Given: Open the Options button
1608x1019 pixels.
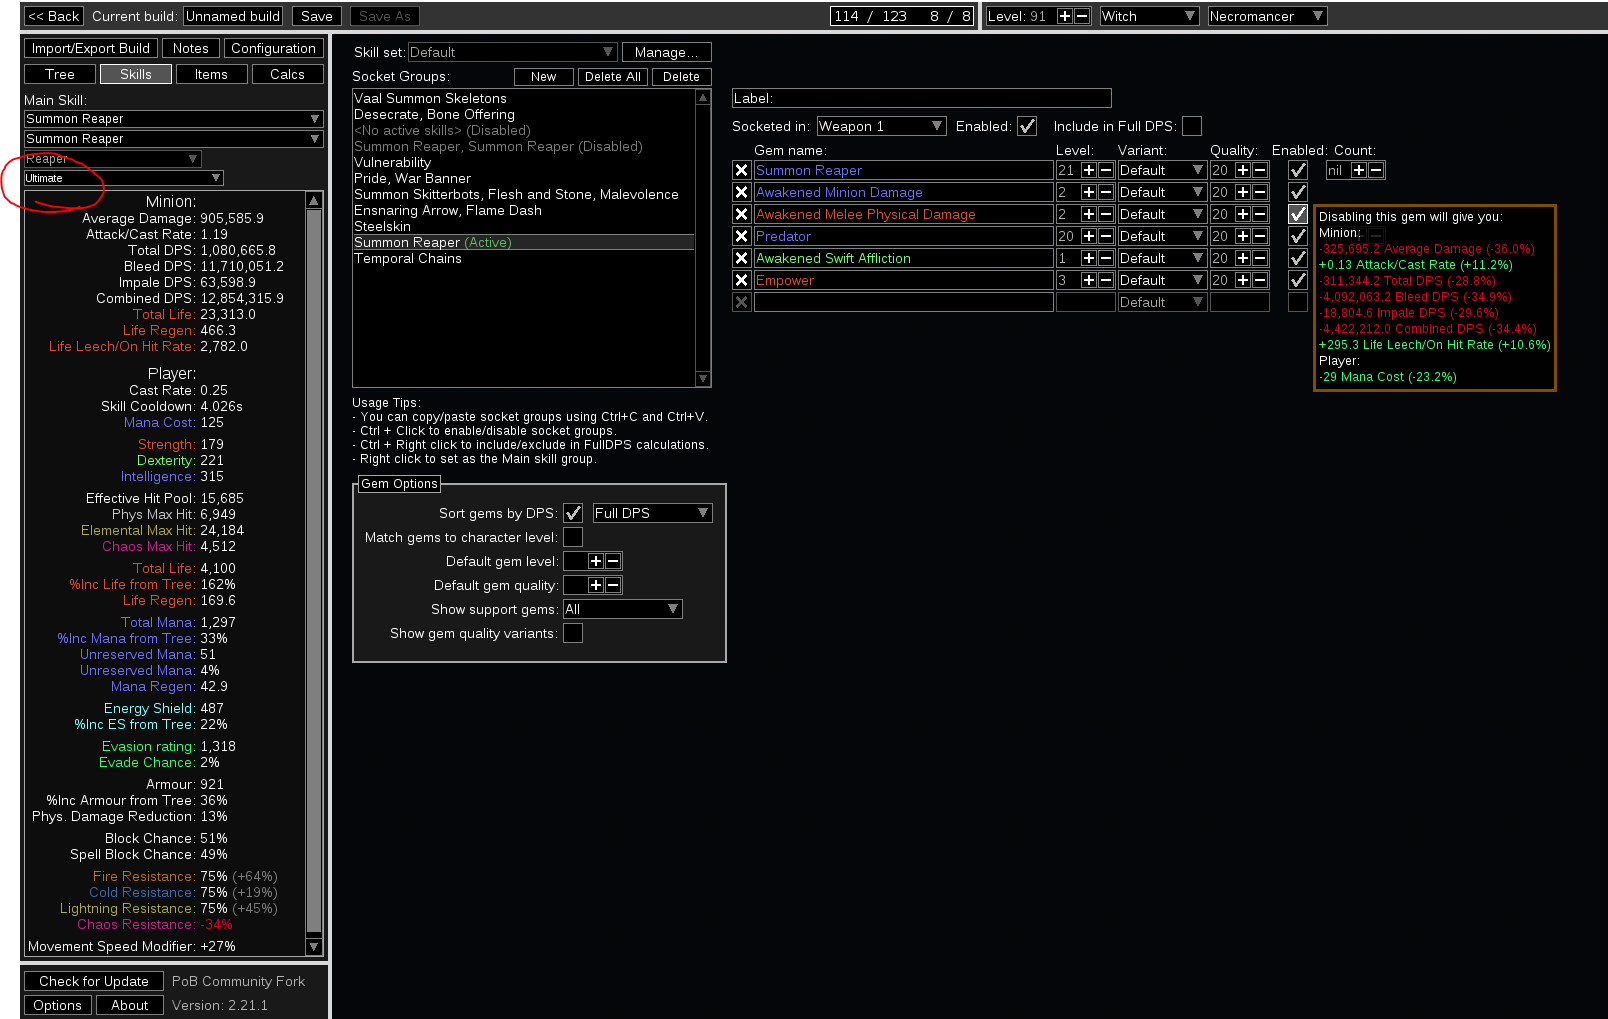Looking at the screenshot, I should (58, 1005).
